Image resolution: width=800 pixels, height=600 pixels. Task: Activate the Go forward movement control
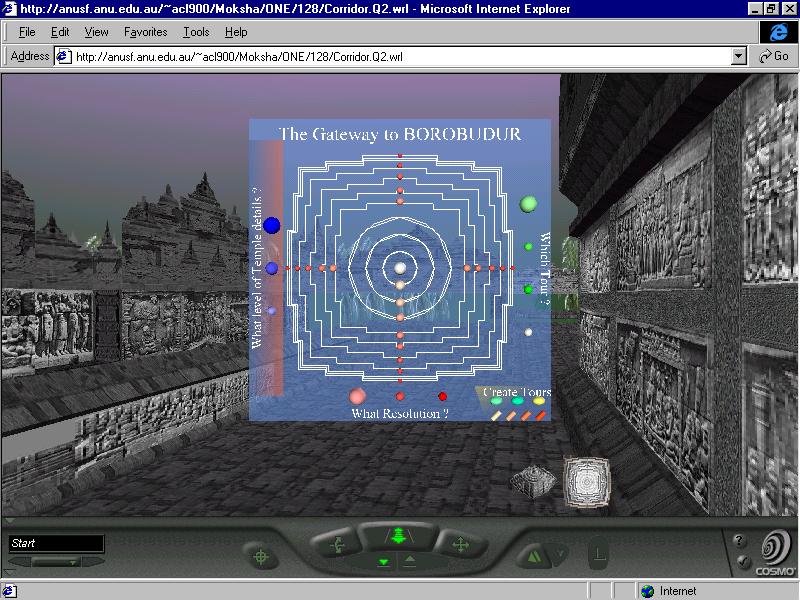398,538
